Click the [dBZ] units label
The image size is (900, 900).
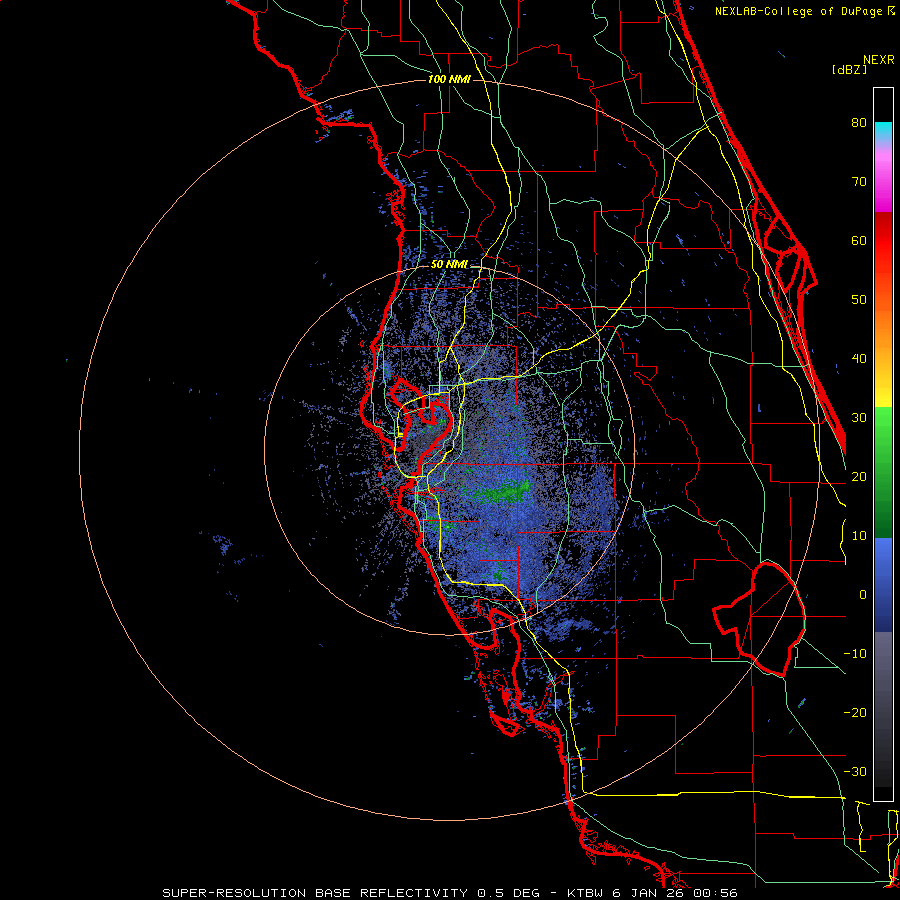point(849,70)
